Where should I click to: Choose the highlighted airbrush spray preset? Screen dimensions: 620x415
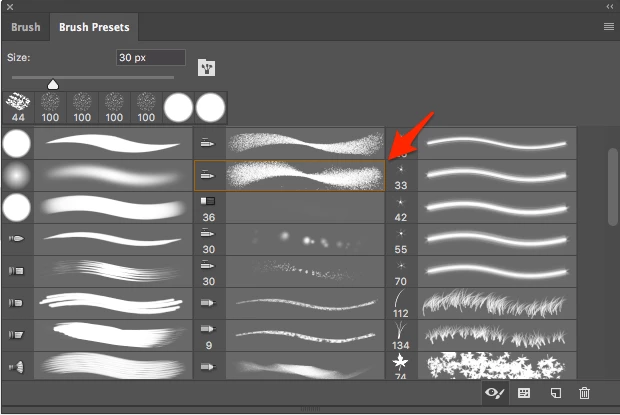pos(289,175)
